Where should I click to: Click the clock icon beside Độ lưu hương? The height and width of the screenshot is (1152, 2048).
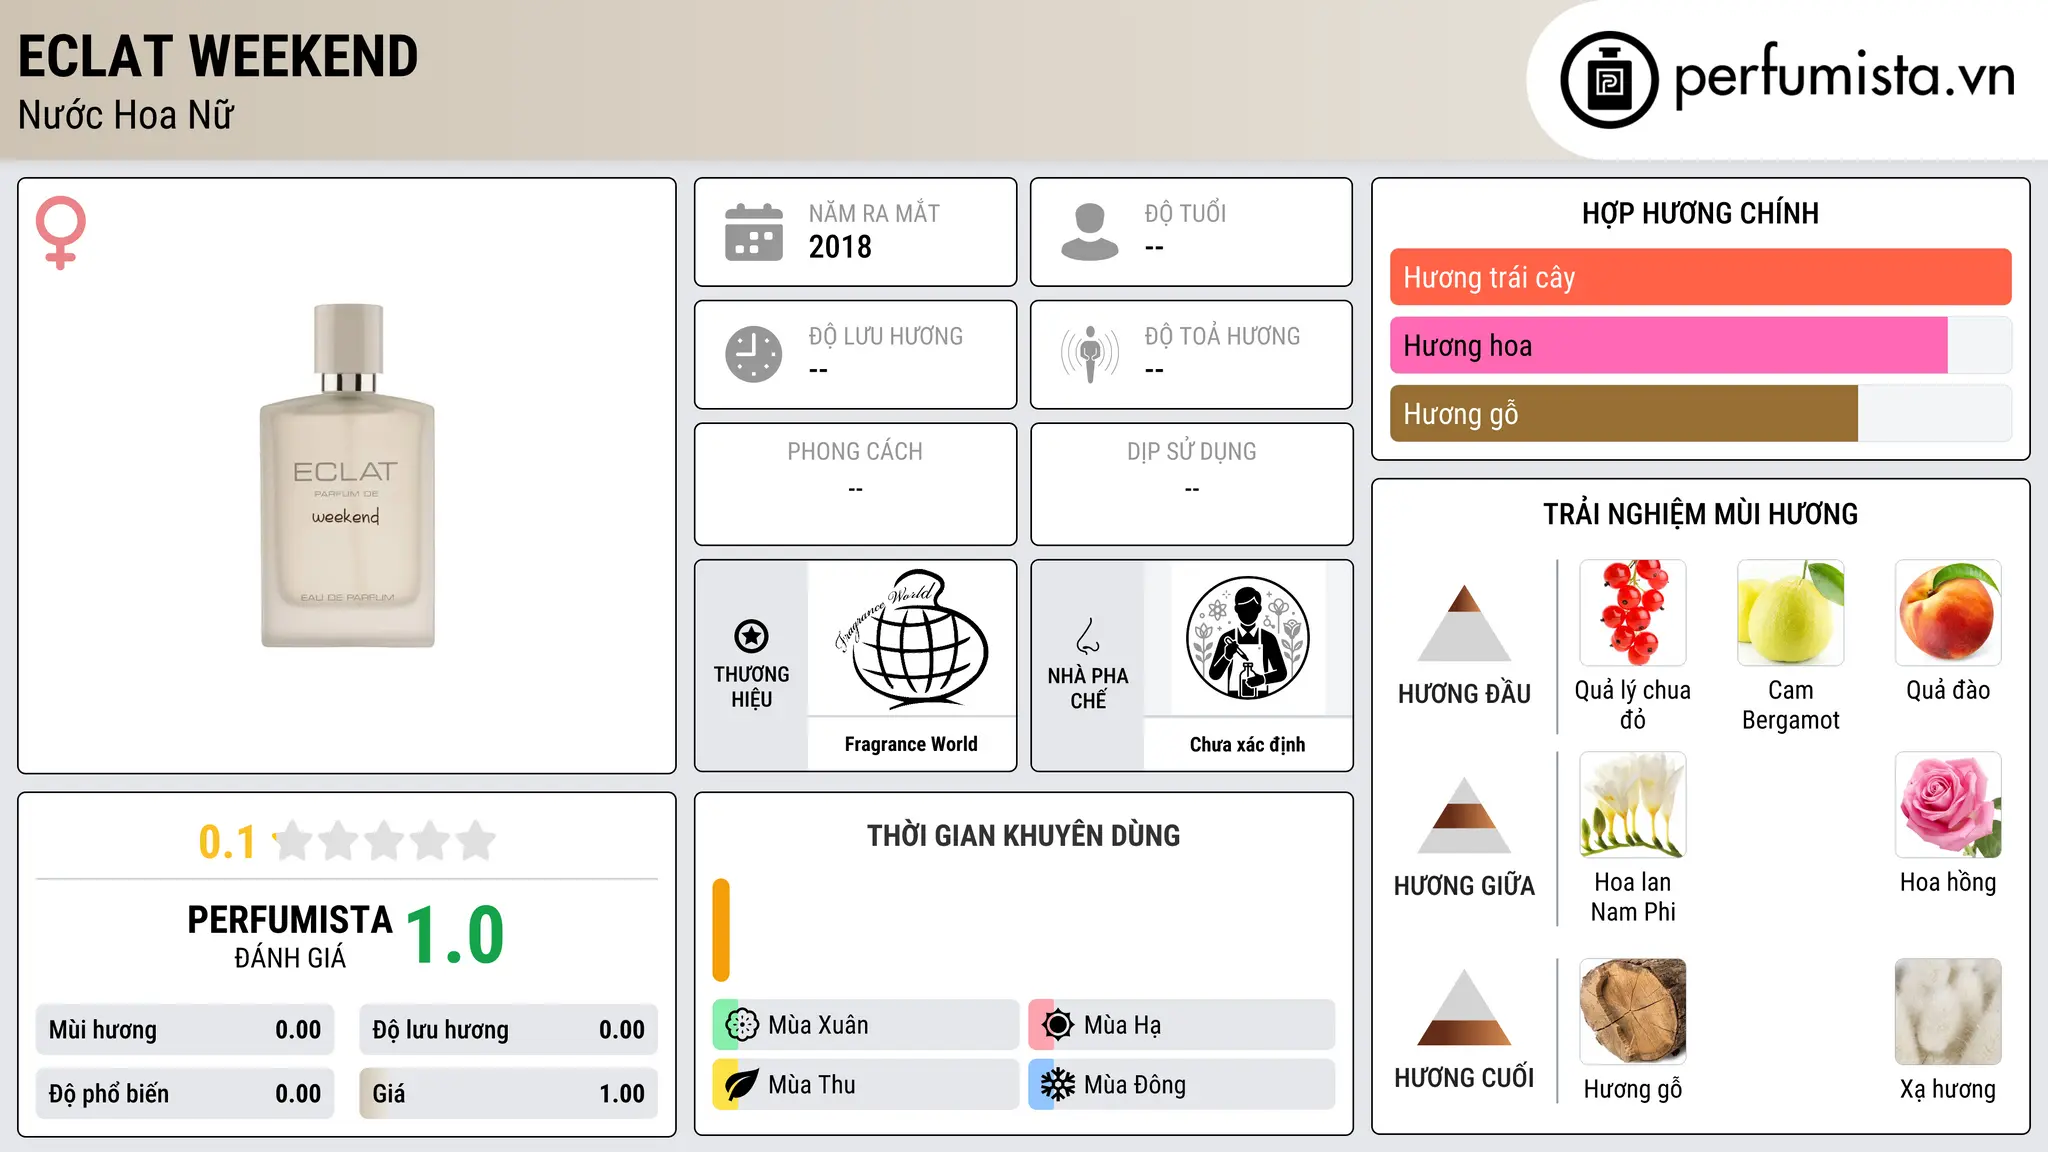pos(754,354)
